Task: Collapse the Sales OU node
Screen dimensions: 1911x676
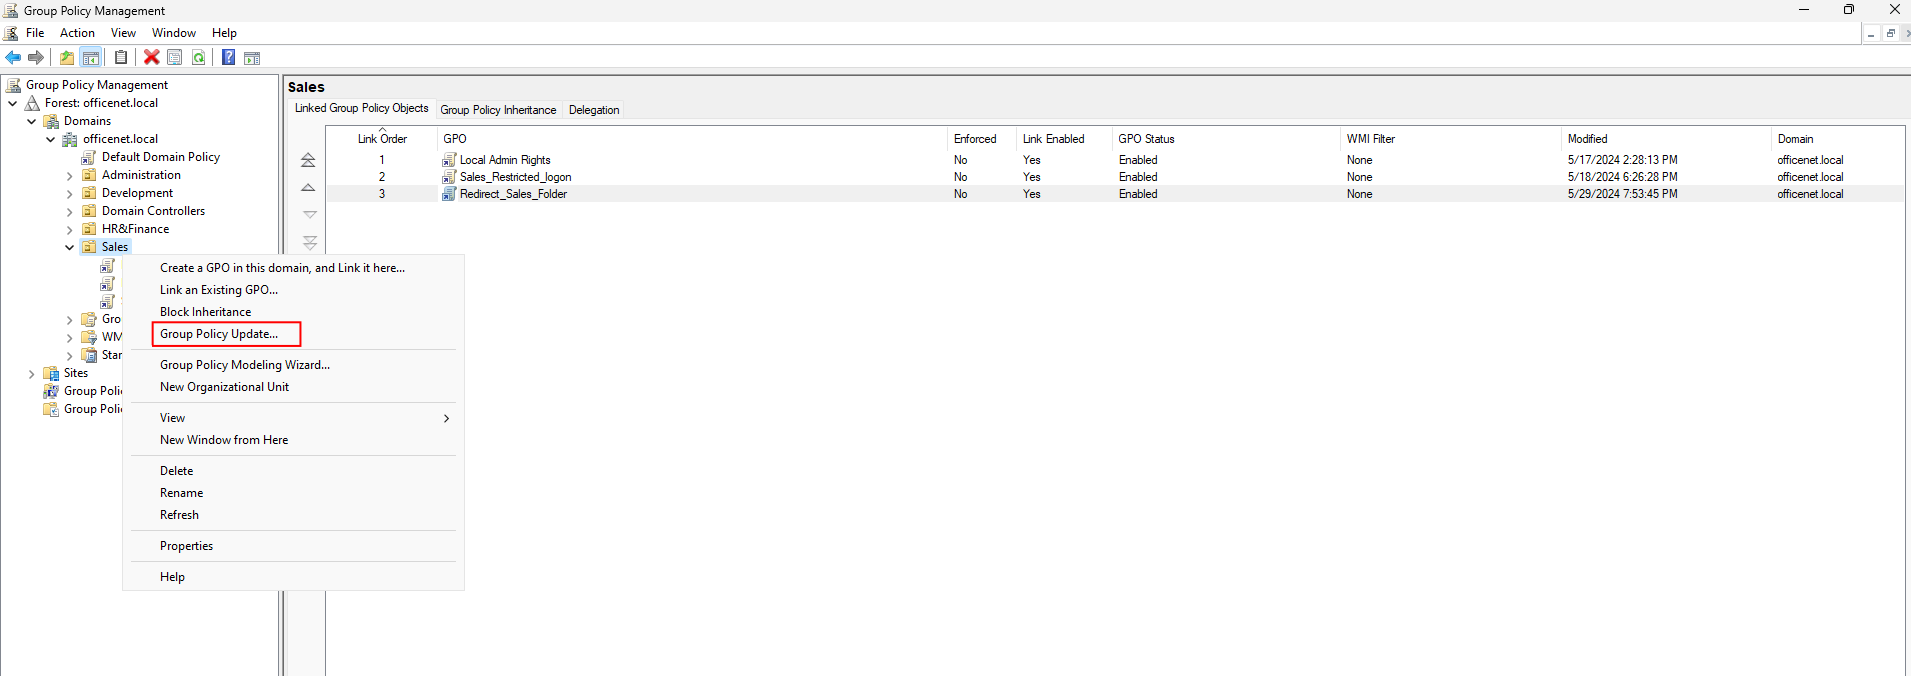Action: [70, 247]
